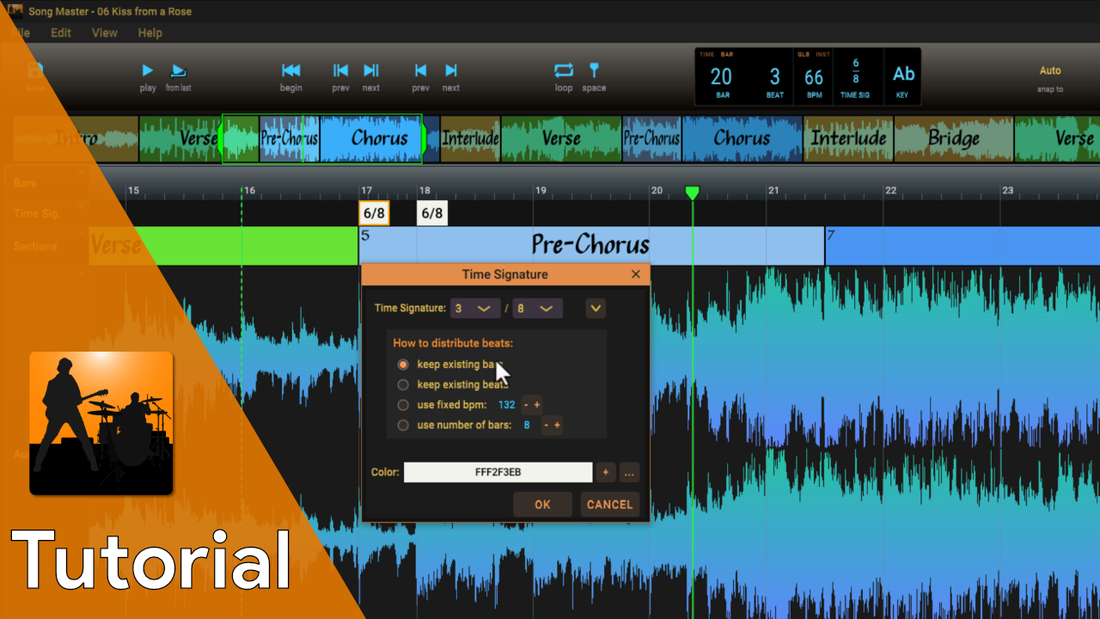Open the Edit menu
1100x619 pixels.
point(60,32)
